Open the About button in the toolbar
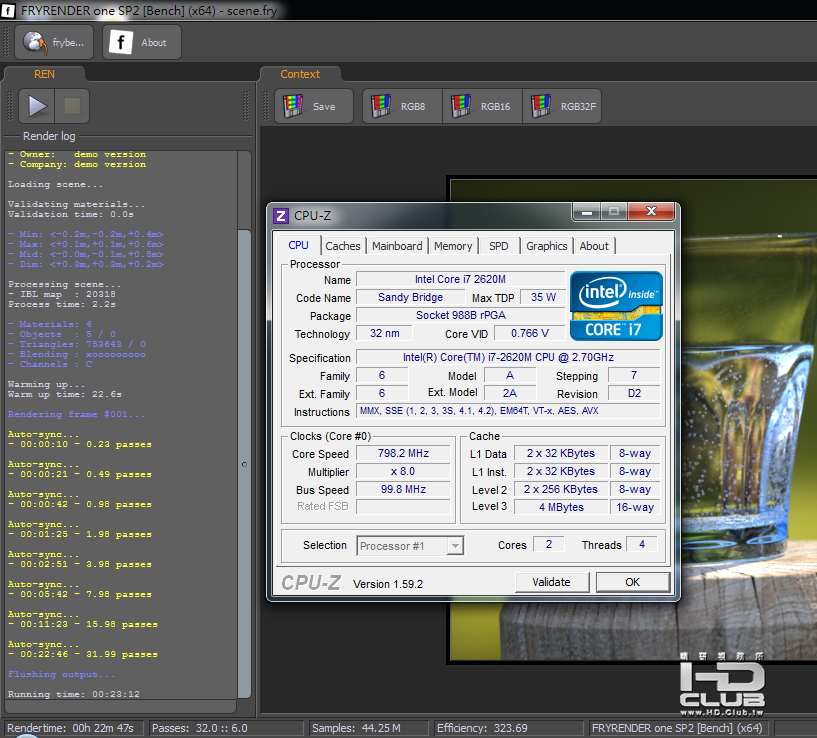The height and width of the screenshot is (738, 817). click(x=141, y=43)
